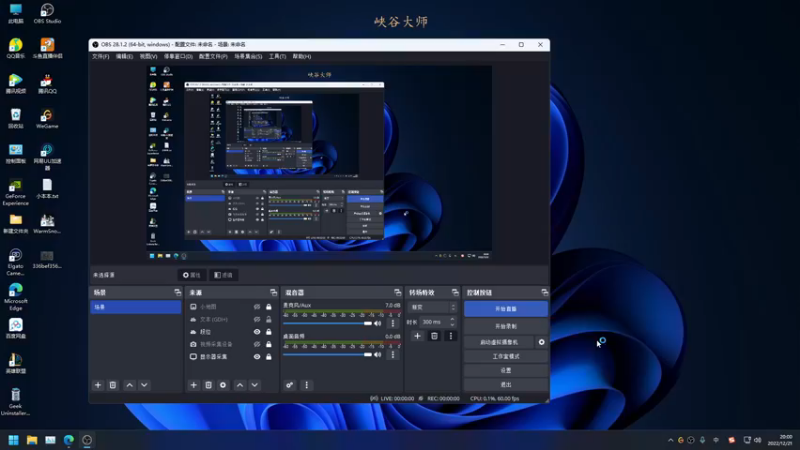Screen dimensions: 800x450
Task: Move scene up in the scenes panel
Action: pyautogui.click(x=130, y=385)
